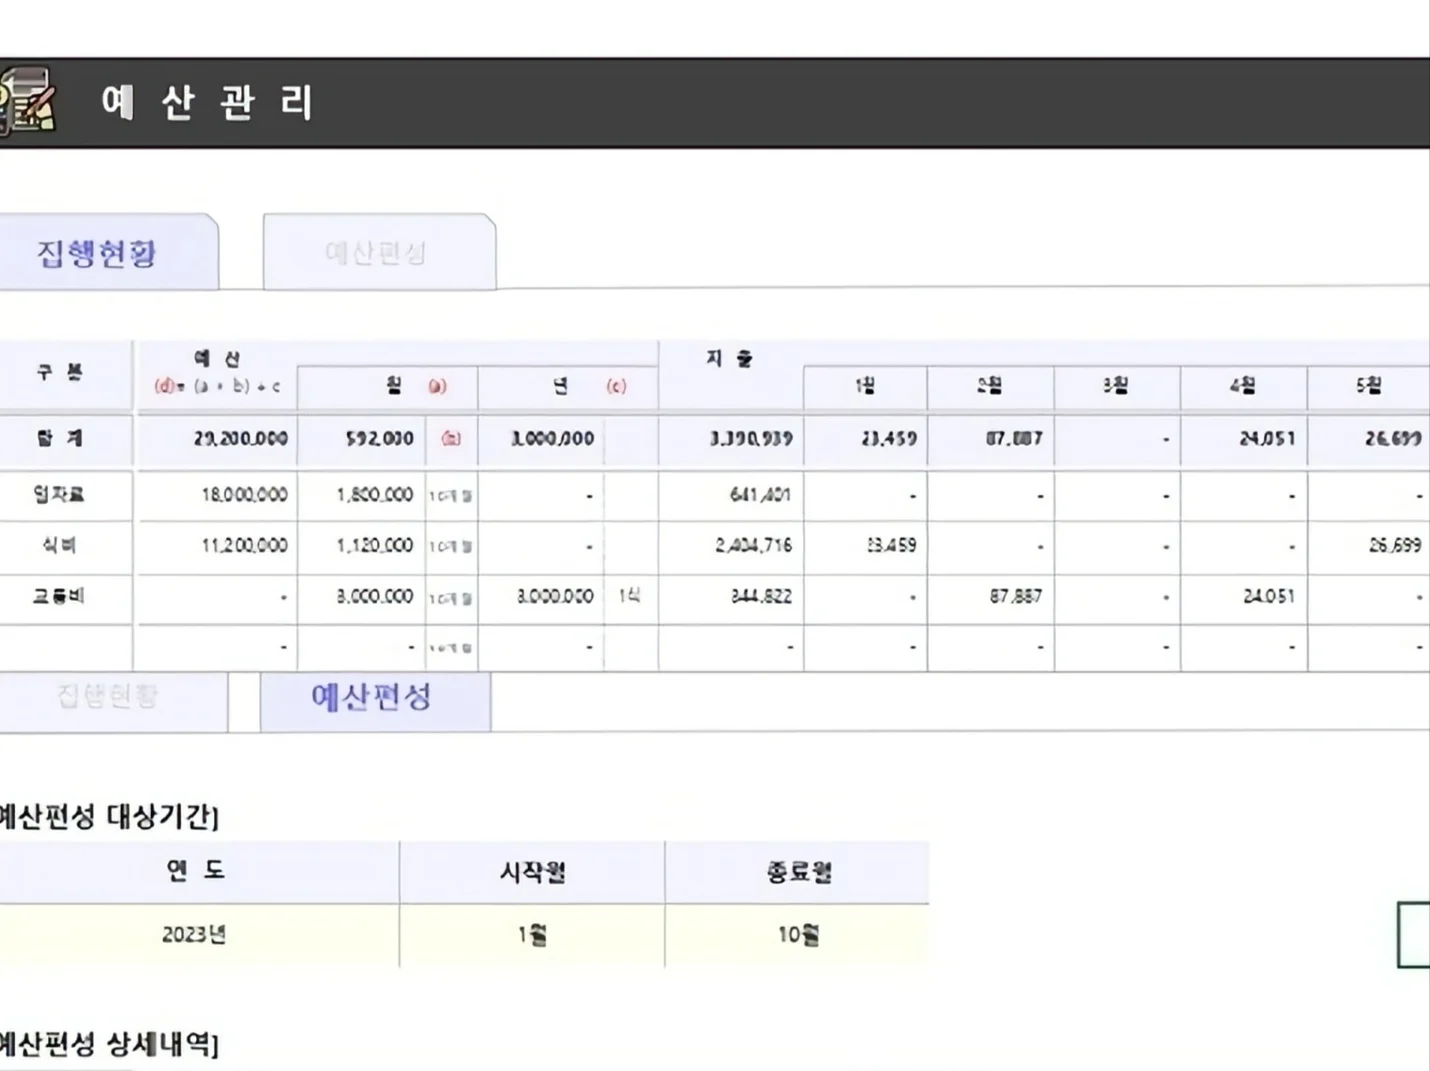Click the [예산편성 상세내역] heading
Image resolution: width=1430 pixels, height=1071 pixels.
(x=108, y=1044)
